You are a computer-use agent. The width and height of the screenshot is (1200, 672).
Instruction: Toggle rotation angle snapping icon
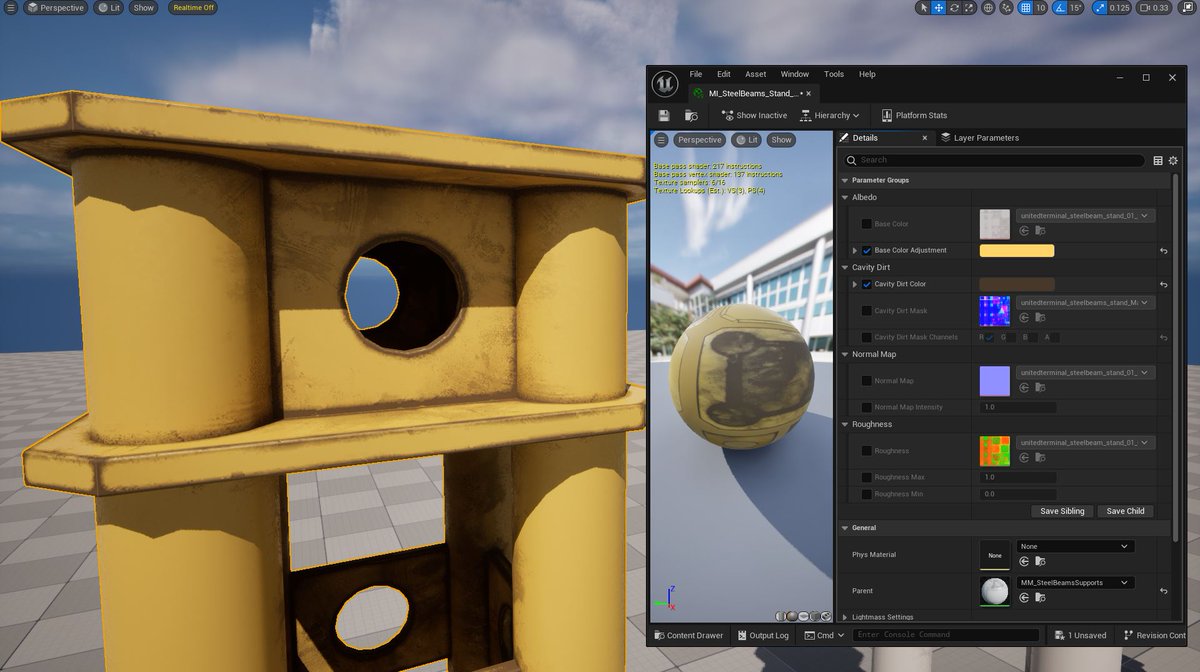click(x=1060, y=8)
